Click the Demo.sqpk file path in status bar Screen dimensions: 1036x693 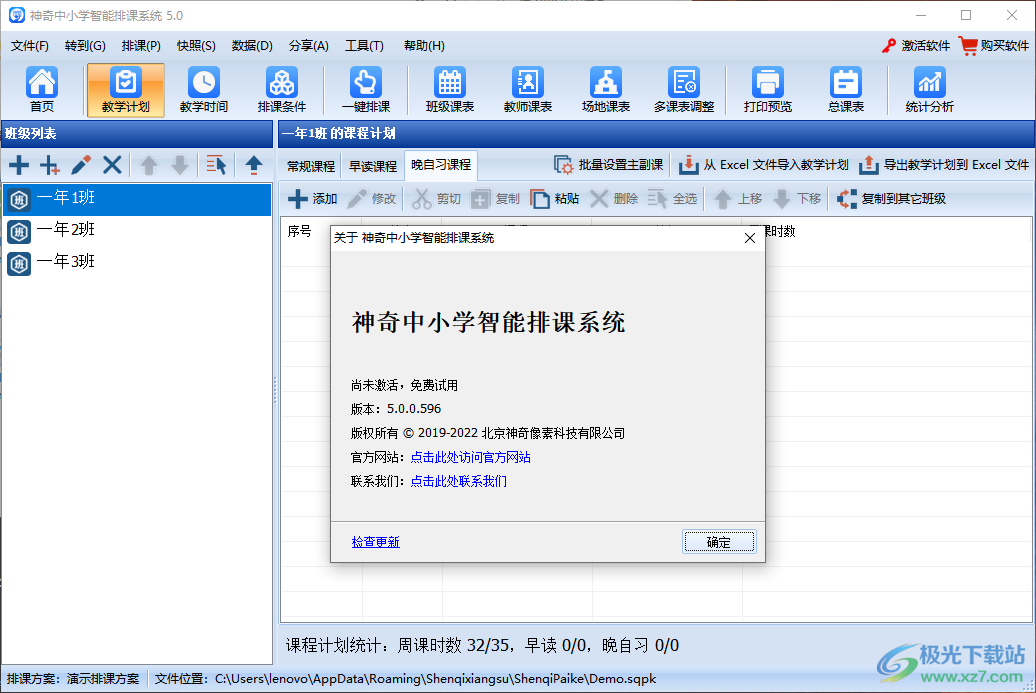435,678
